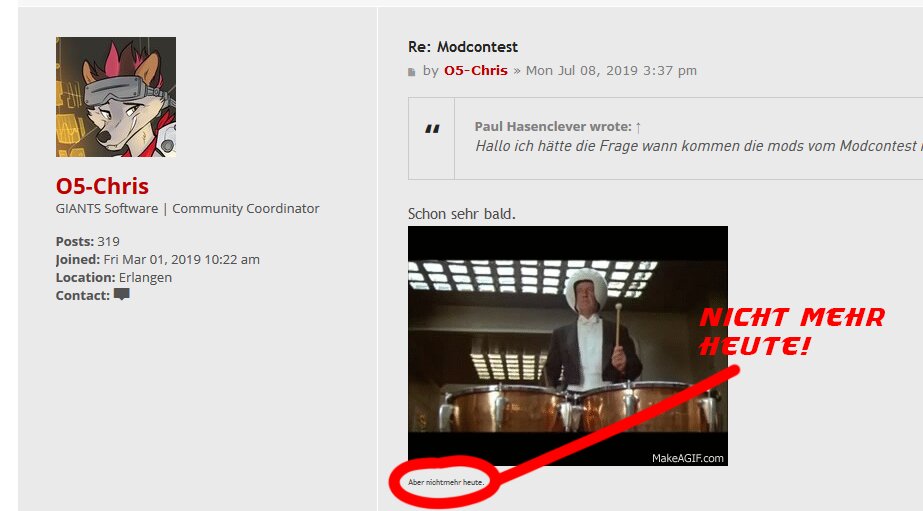Click the small 'Aber nichtmehr heute.' text

[x=446, y=482]
